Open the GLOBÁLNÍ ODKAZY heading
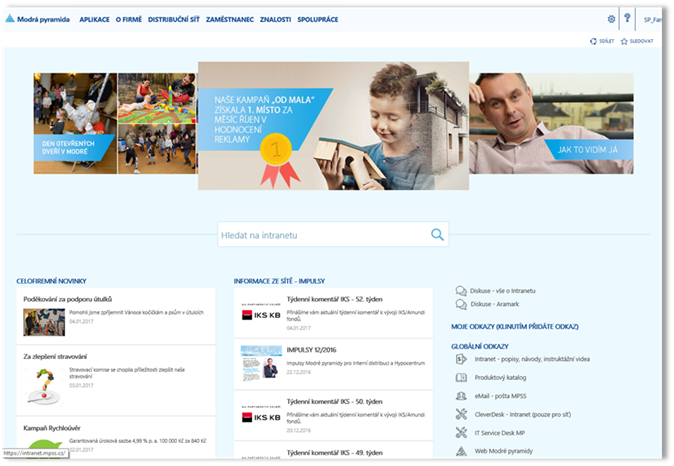Viewport: 674px width, 466px height. click(480, 346)
